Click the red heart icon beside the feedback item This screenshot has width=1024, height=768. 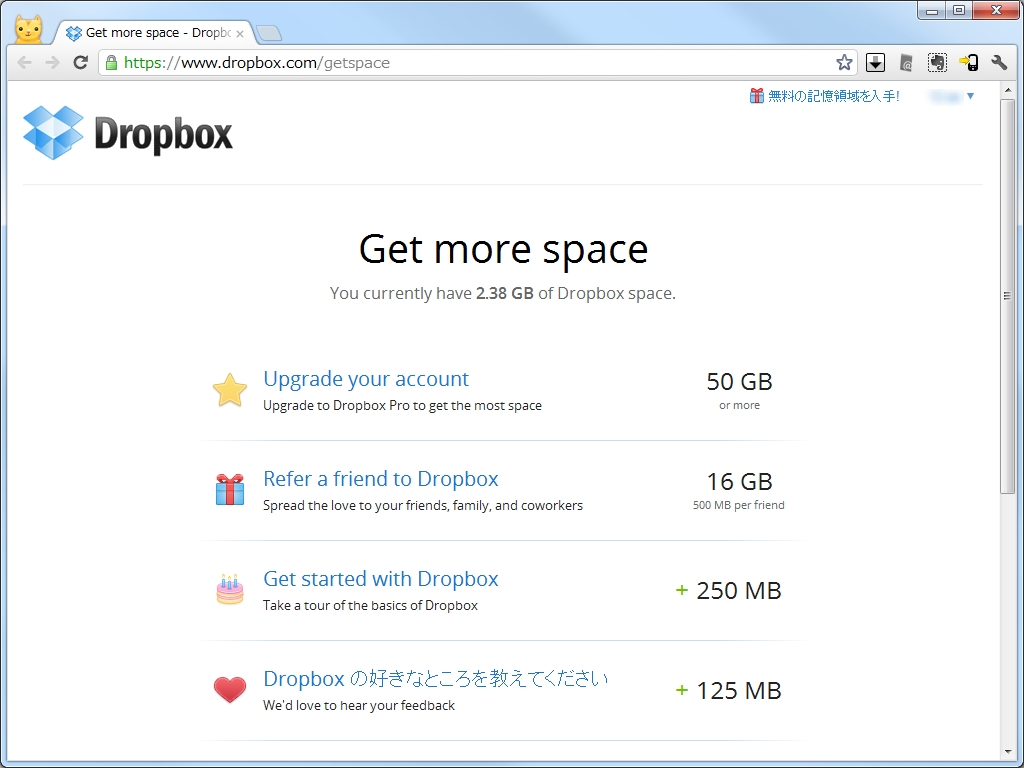(x=230, y=690)
